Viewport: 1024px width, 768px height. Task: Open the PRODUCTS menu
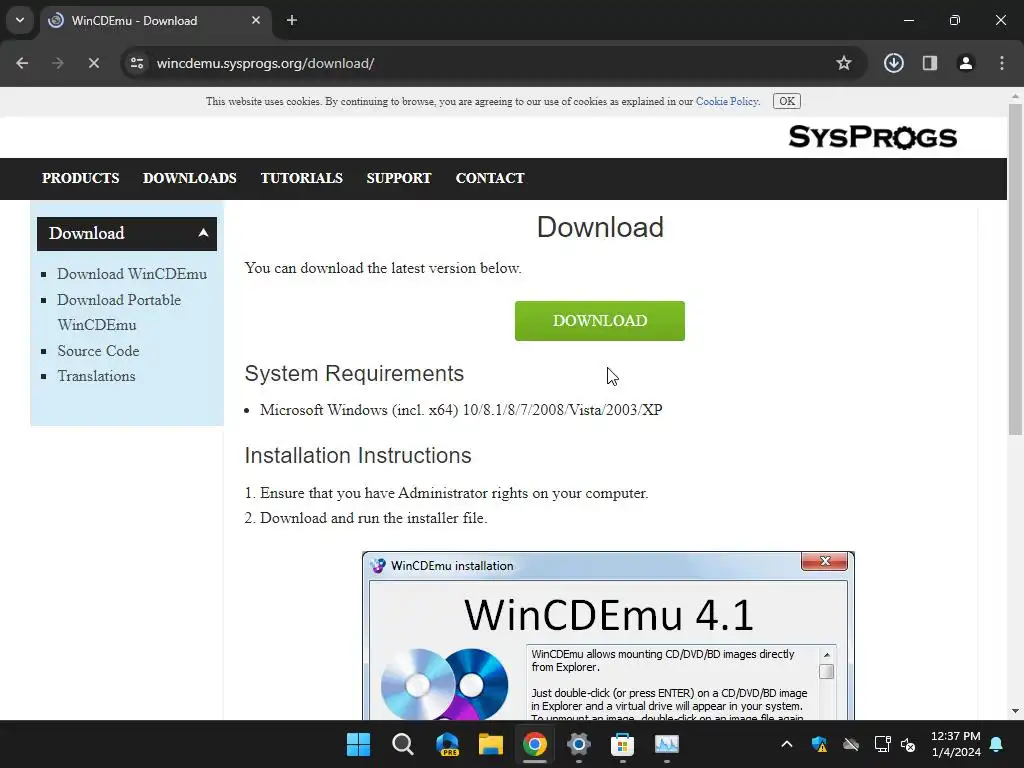click(80, 178)
